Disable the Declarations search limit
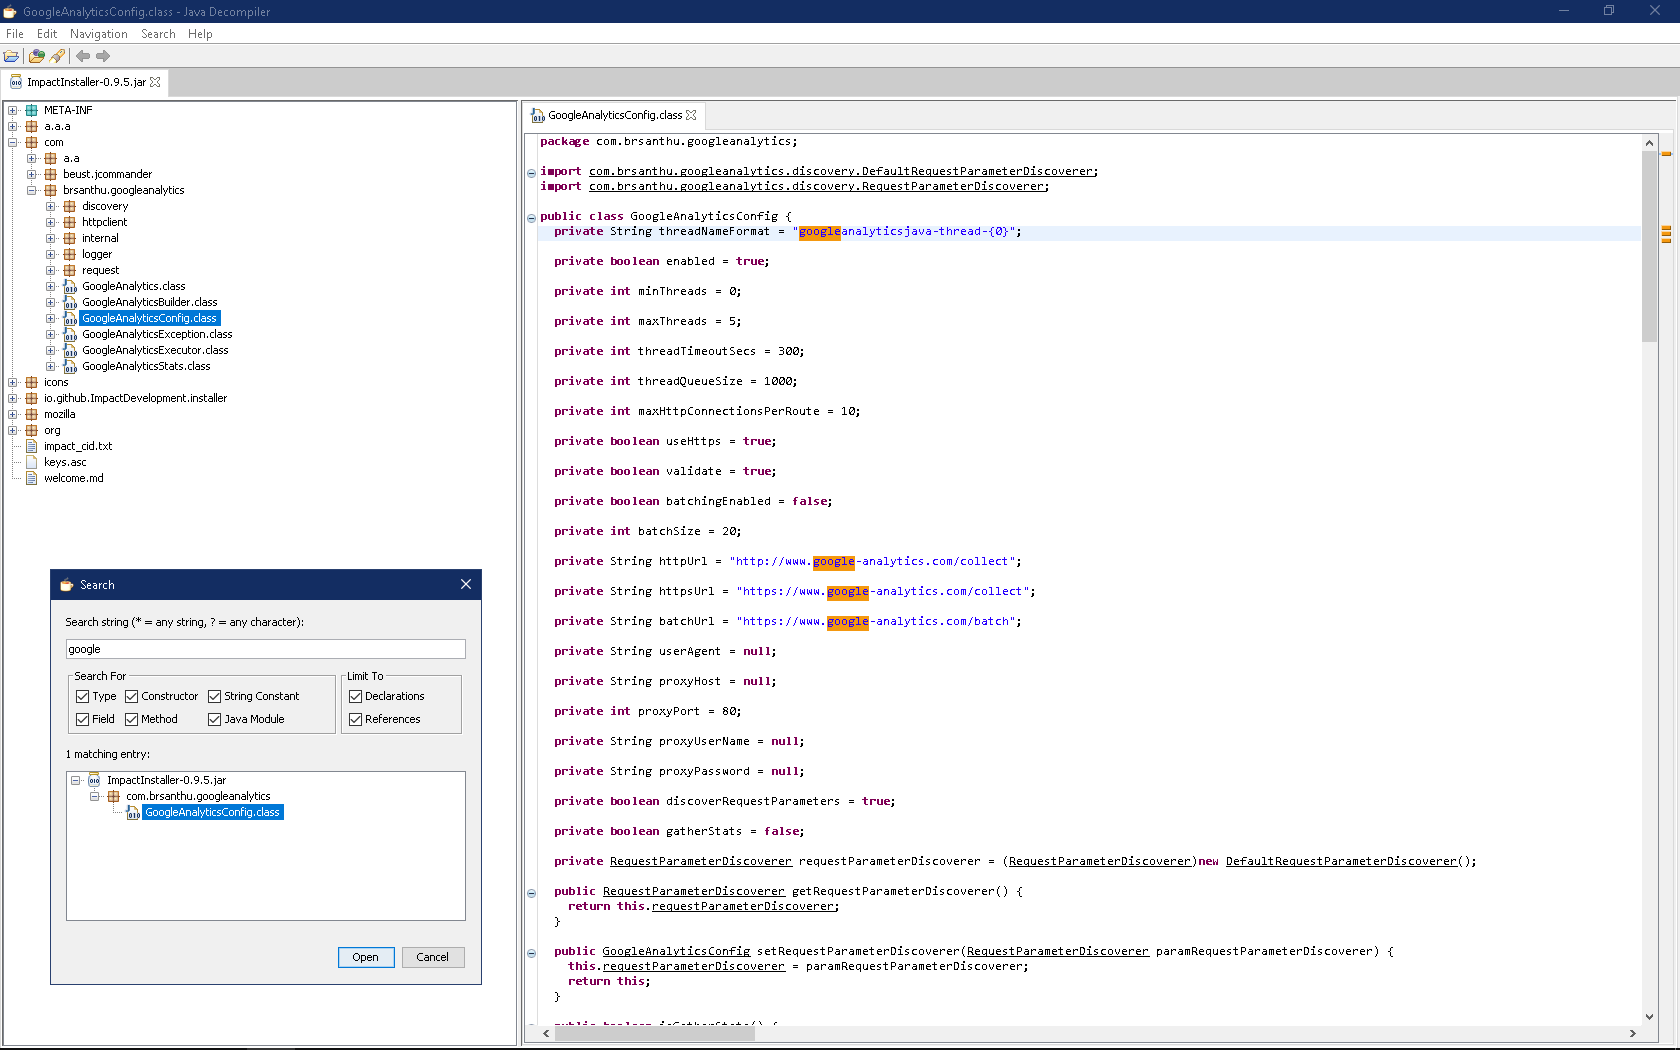Viewport: 1680px width, 1050px height. [356, 696]
